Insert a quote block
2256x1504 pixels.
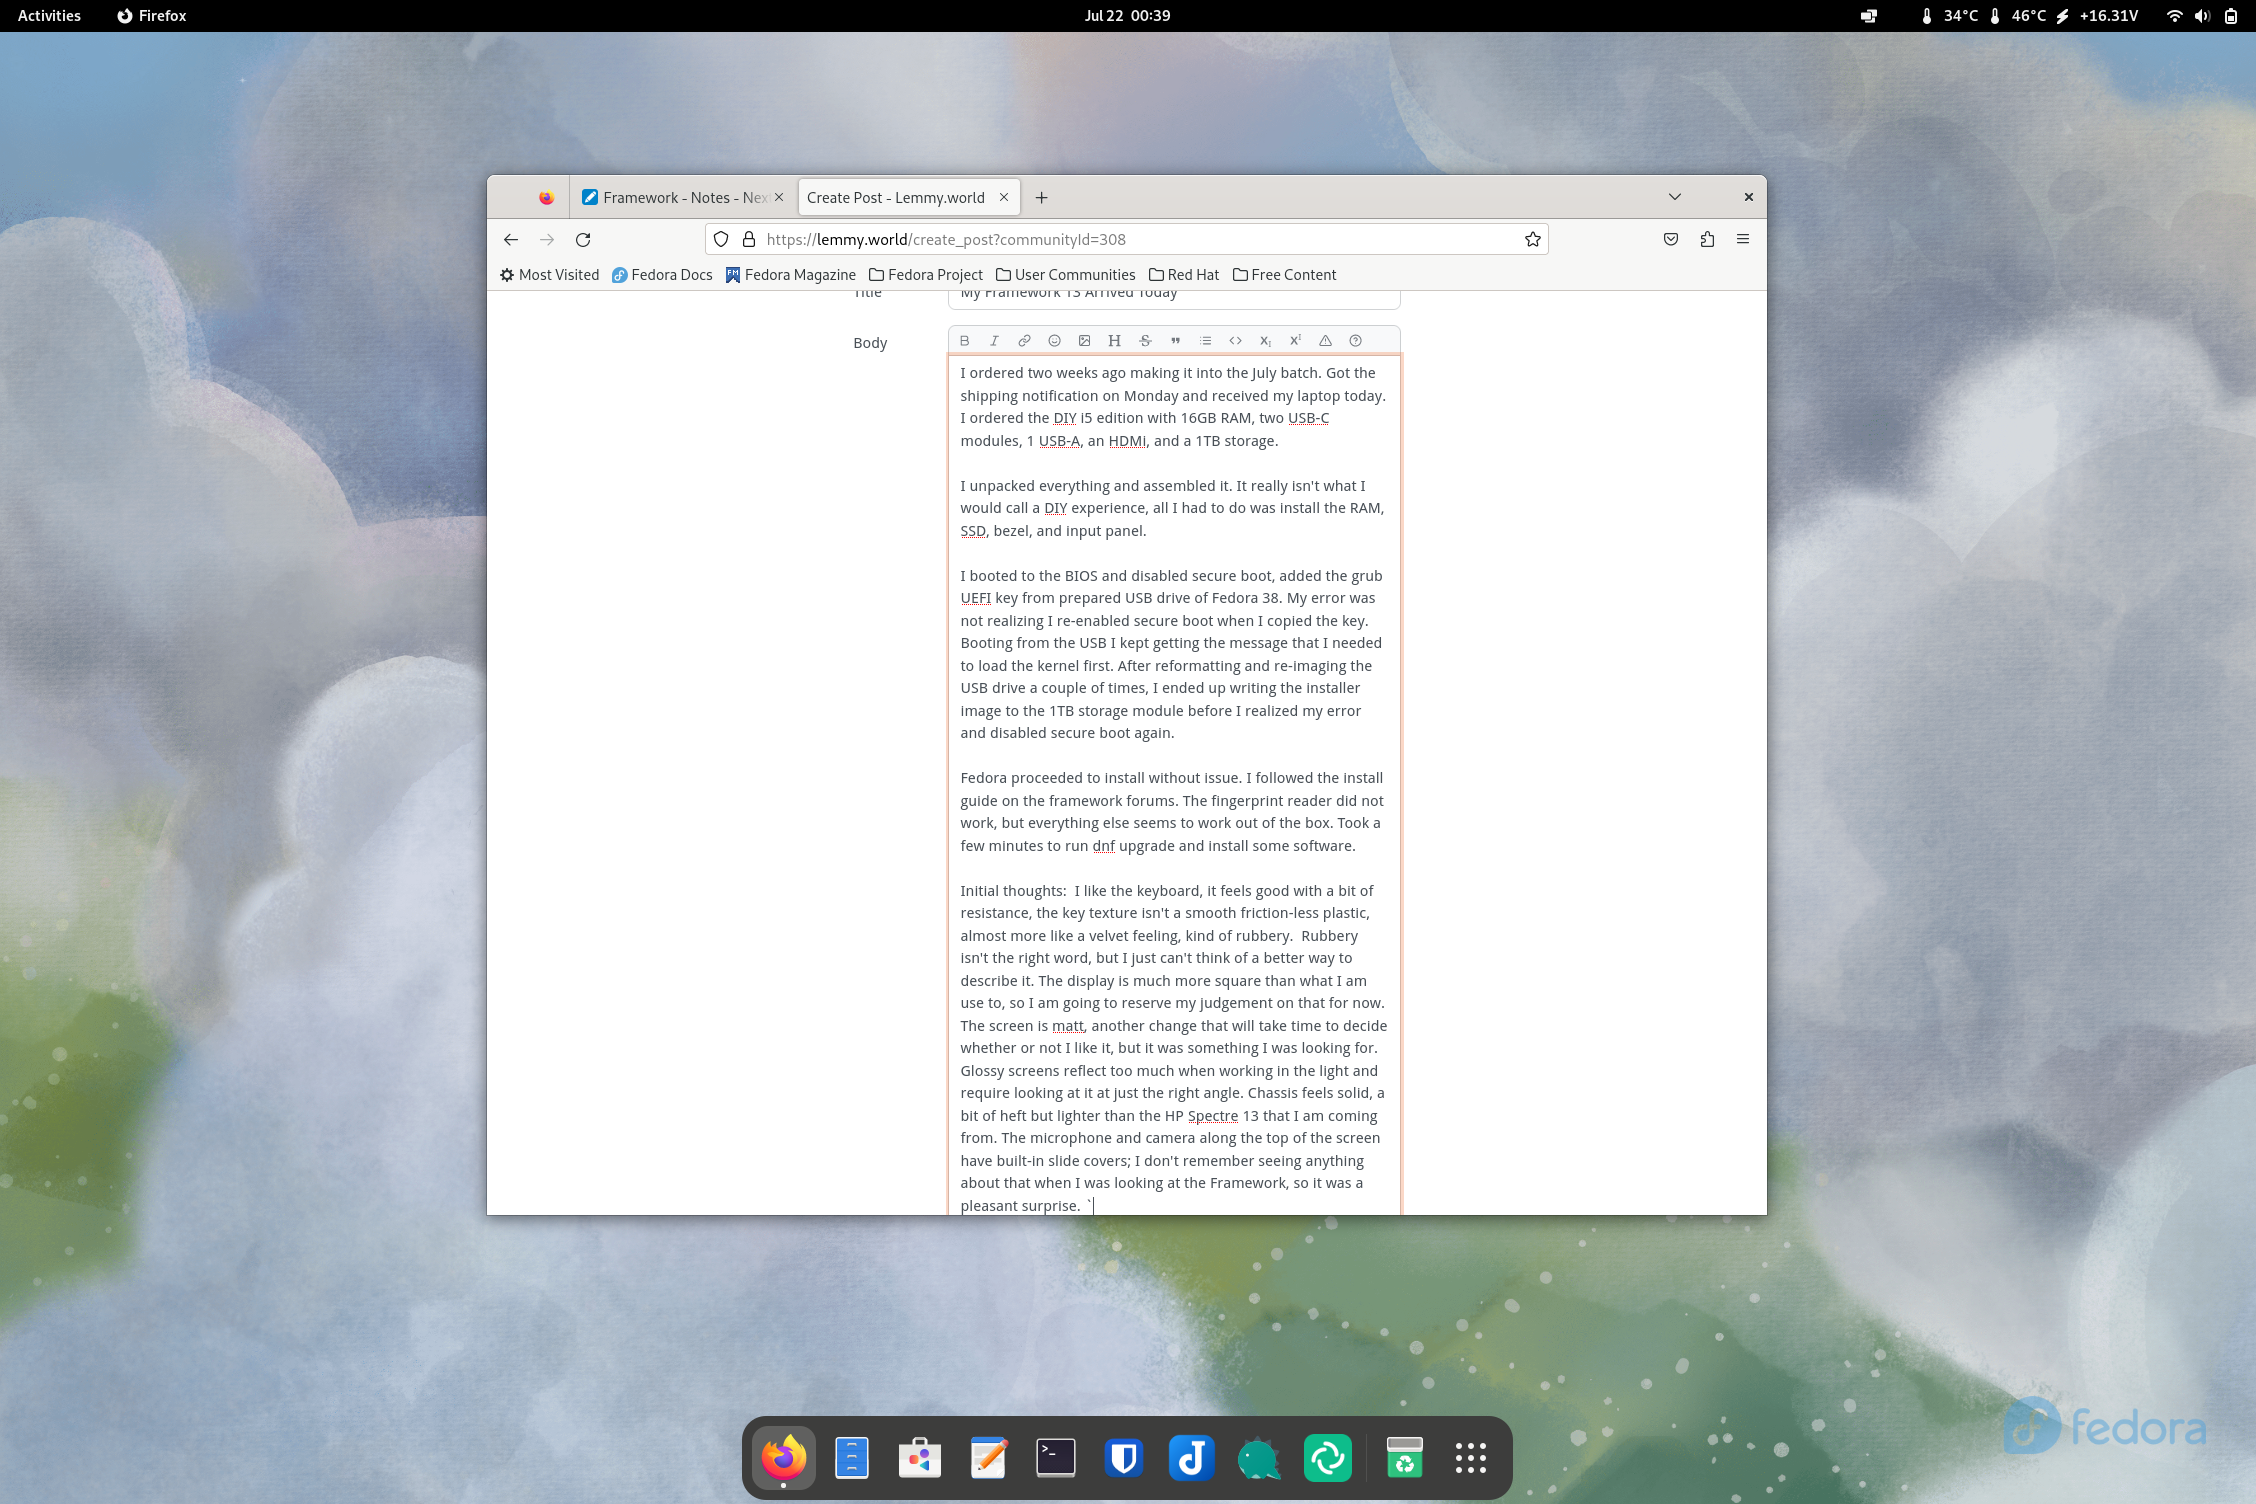coord(1175,341)
